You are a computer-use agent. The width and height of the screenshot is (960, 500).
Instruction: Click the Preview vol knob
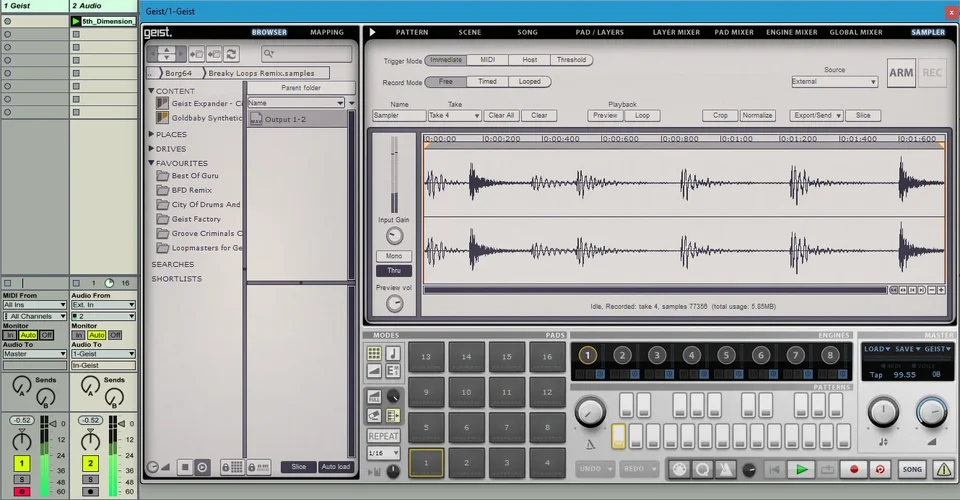394,304
